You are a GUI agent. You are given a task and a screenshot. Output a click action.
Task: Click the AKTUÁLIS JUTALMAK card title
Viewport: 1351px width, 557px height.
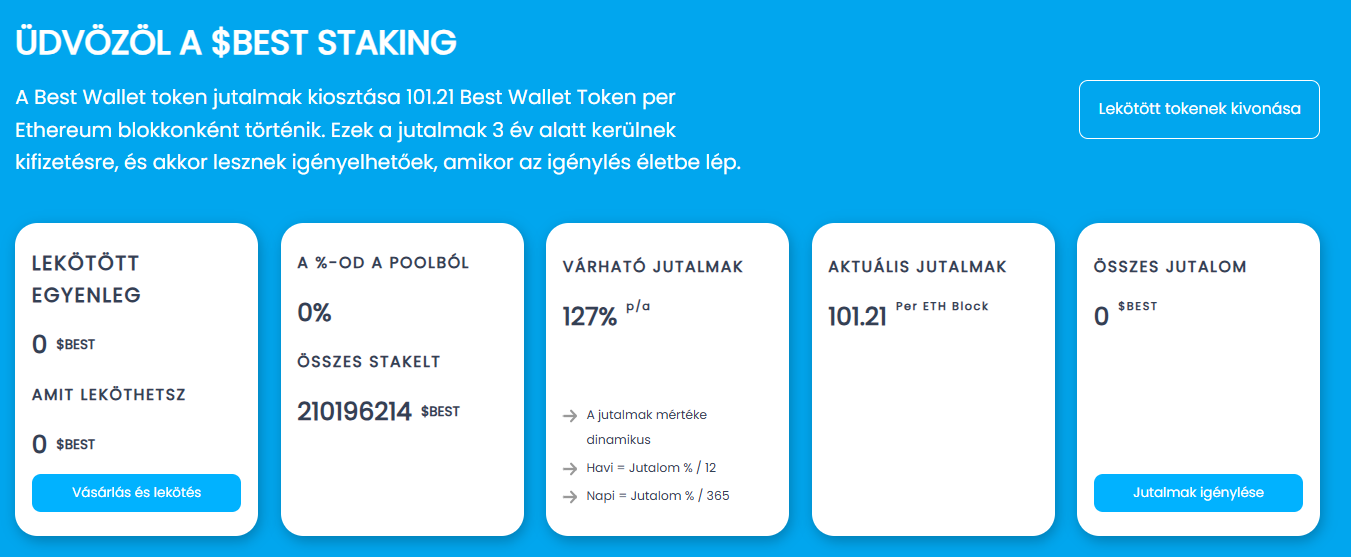click(917, 268)
